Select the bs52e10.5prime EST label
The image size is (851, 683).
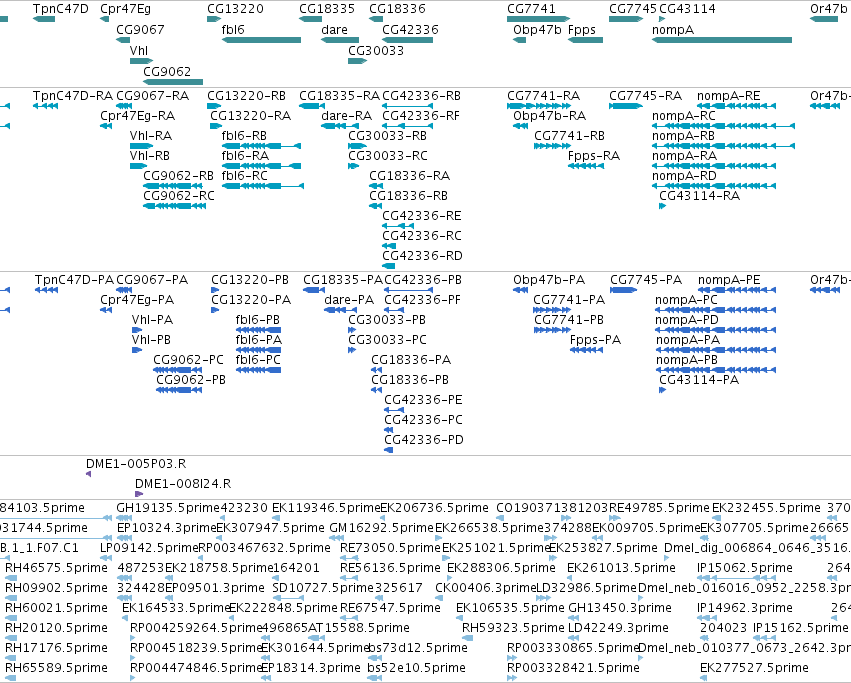tap(416, 668)
